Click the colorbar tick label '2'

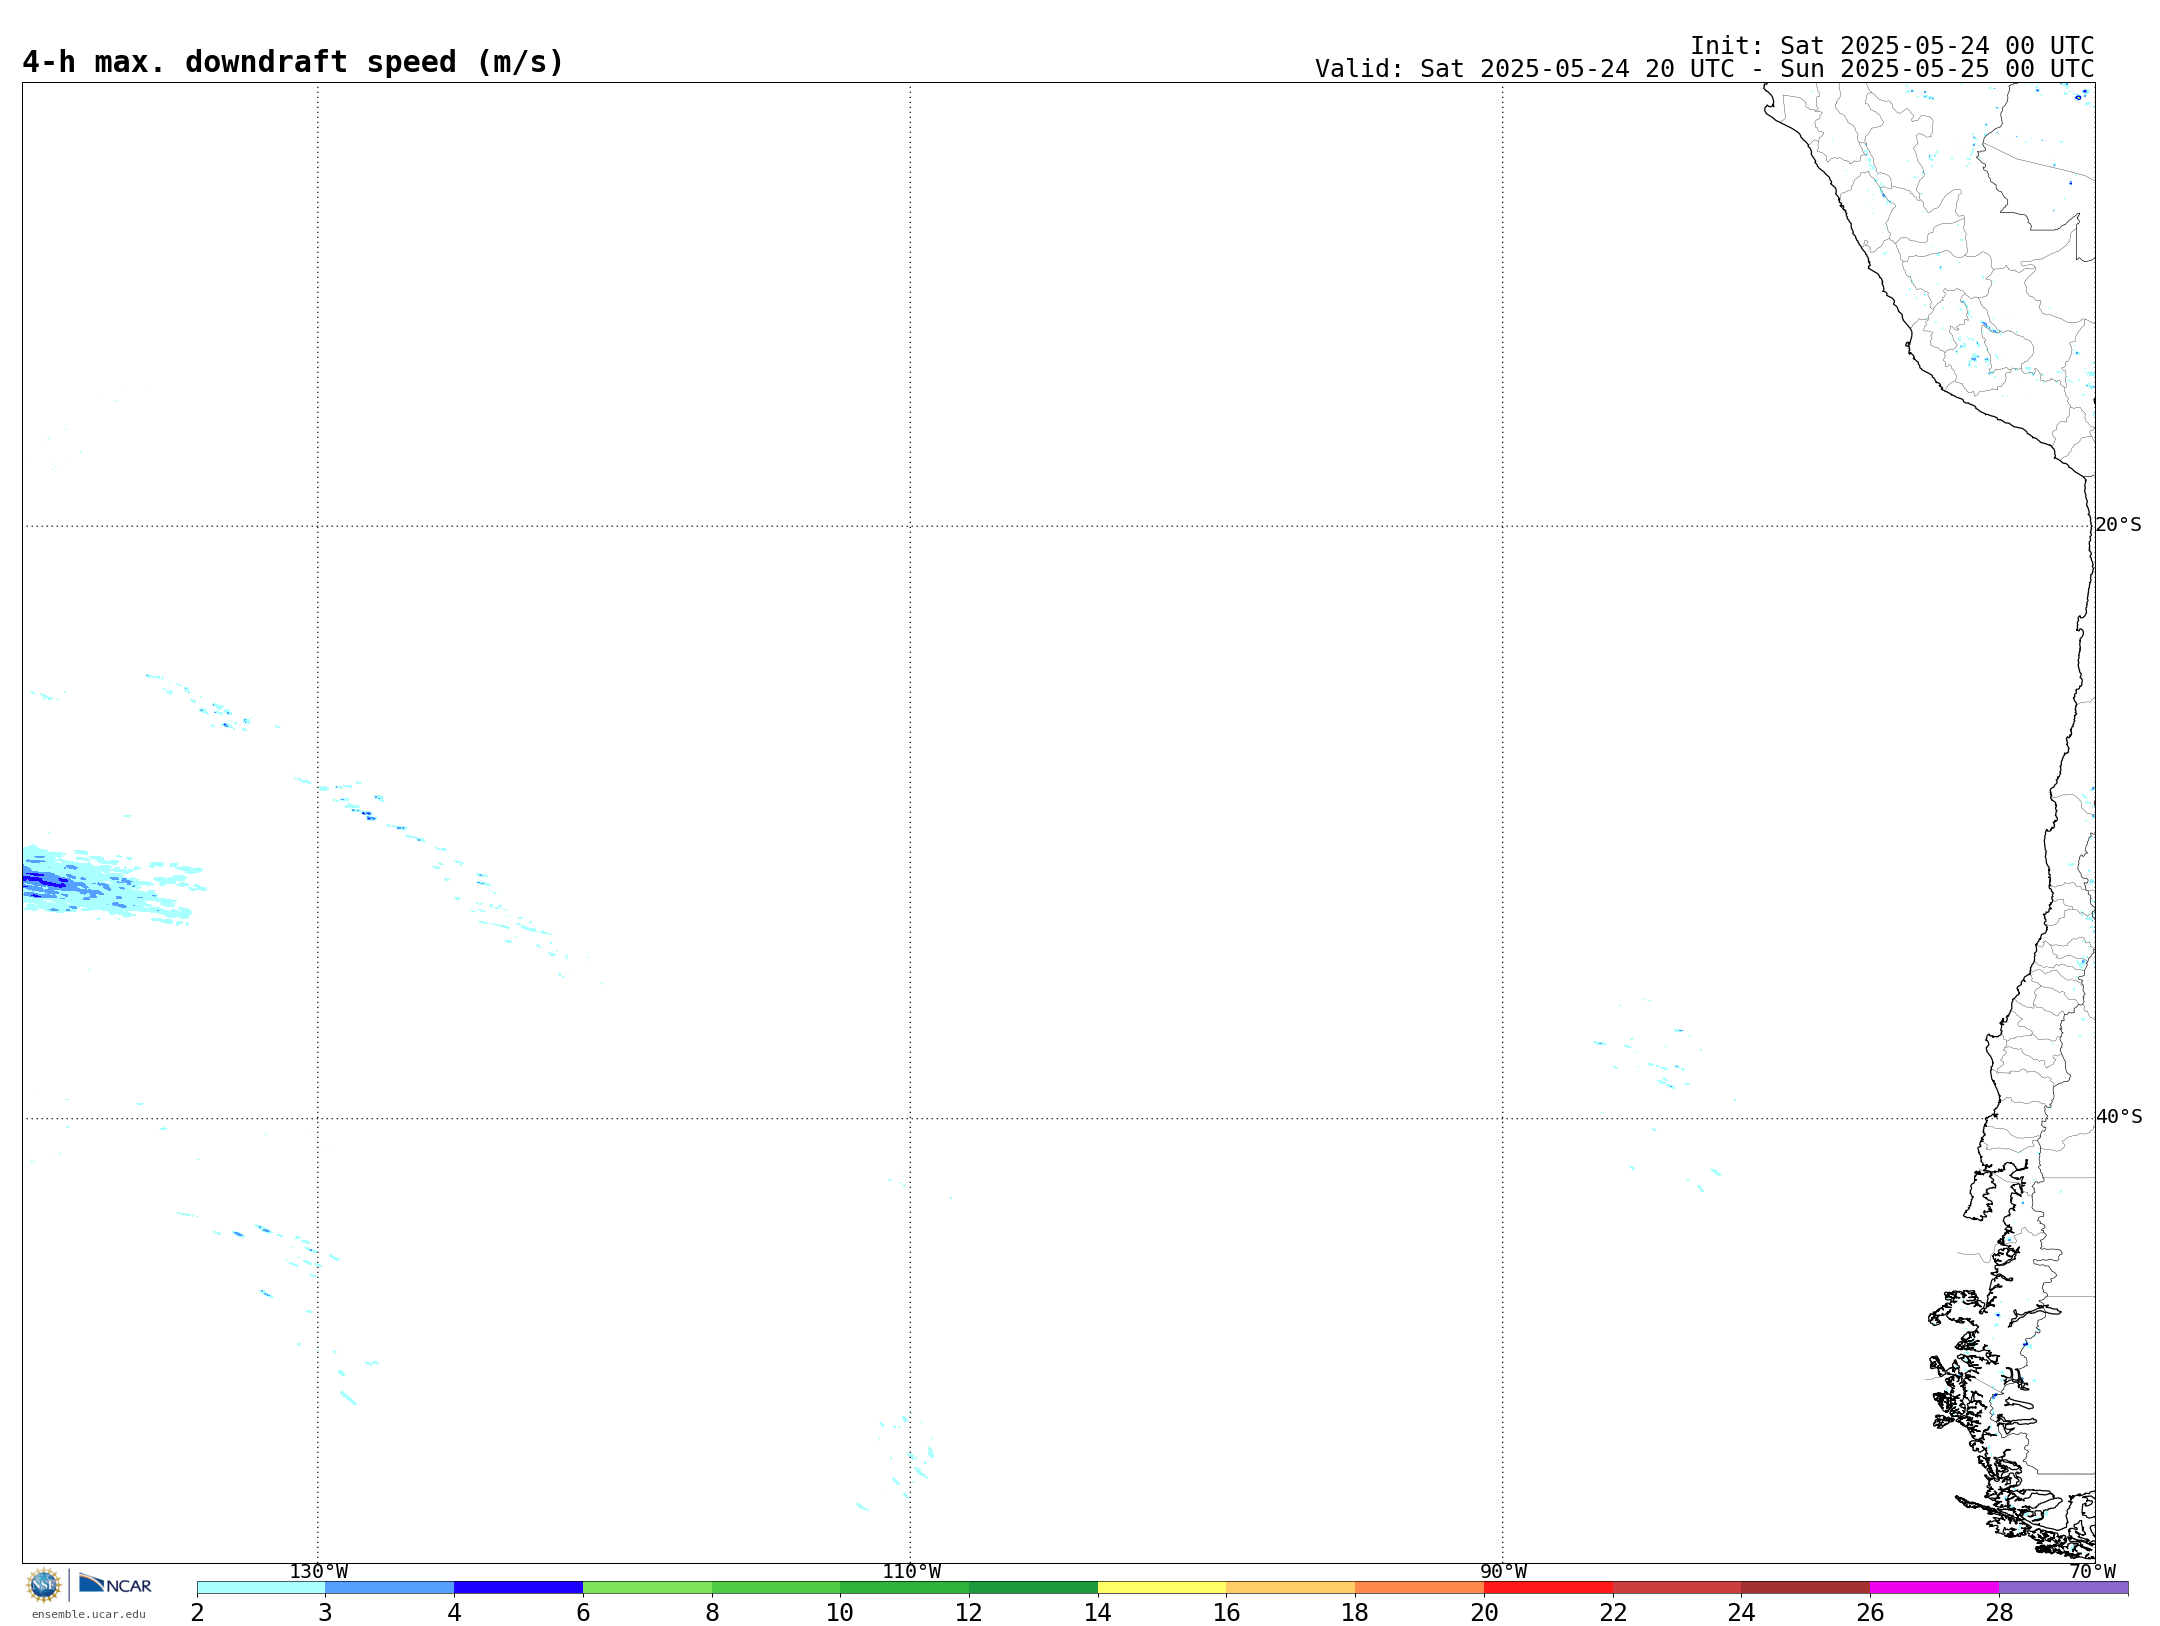point(197,1613)
